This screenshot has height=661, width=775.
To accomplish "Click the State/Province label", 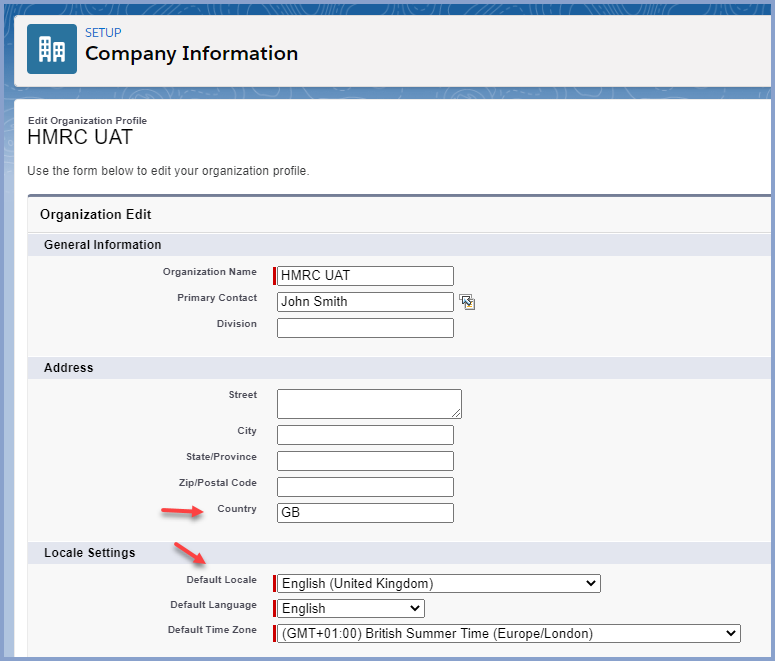I will pyautogui.click(x=221, y=457).
